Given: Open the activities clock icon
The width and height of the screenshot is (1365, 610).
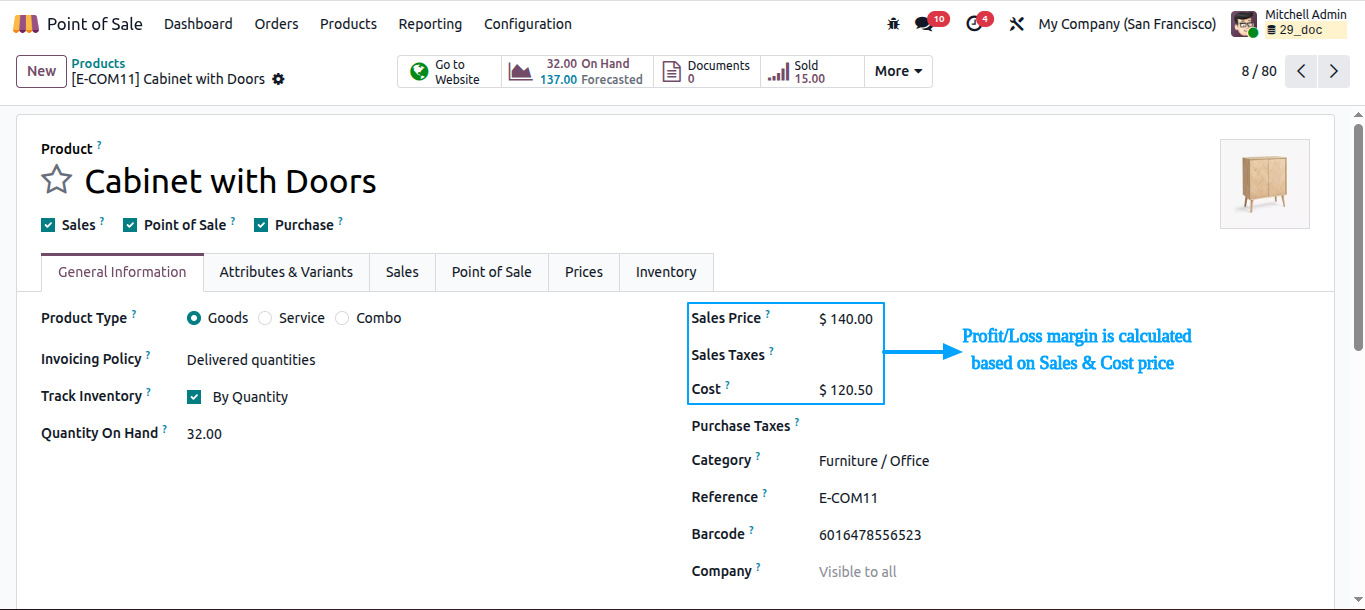Looking at the screenshot, I should click(974, 24).
